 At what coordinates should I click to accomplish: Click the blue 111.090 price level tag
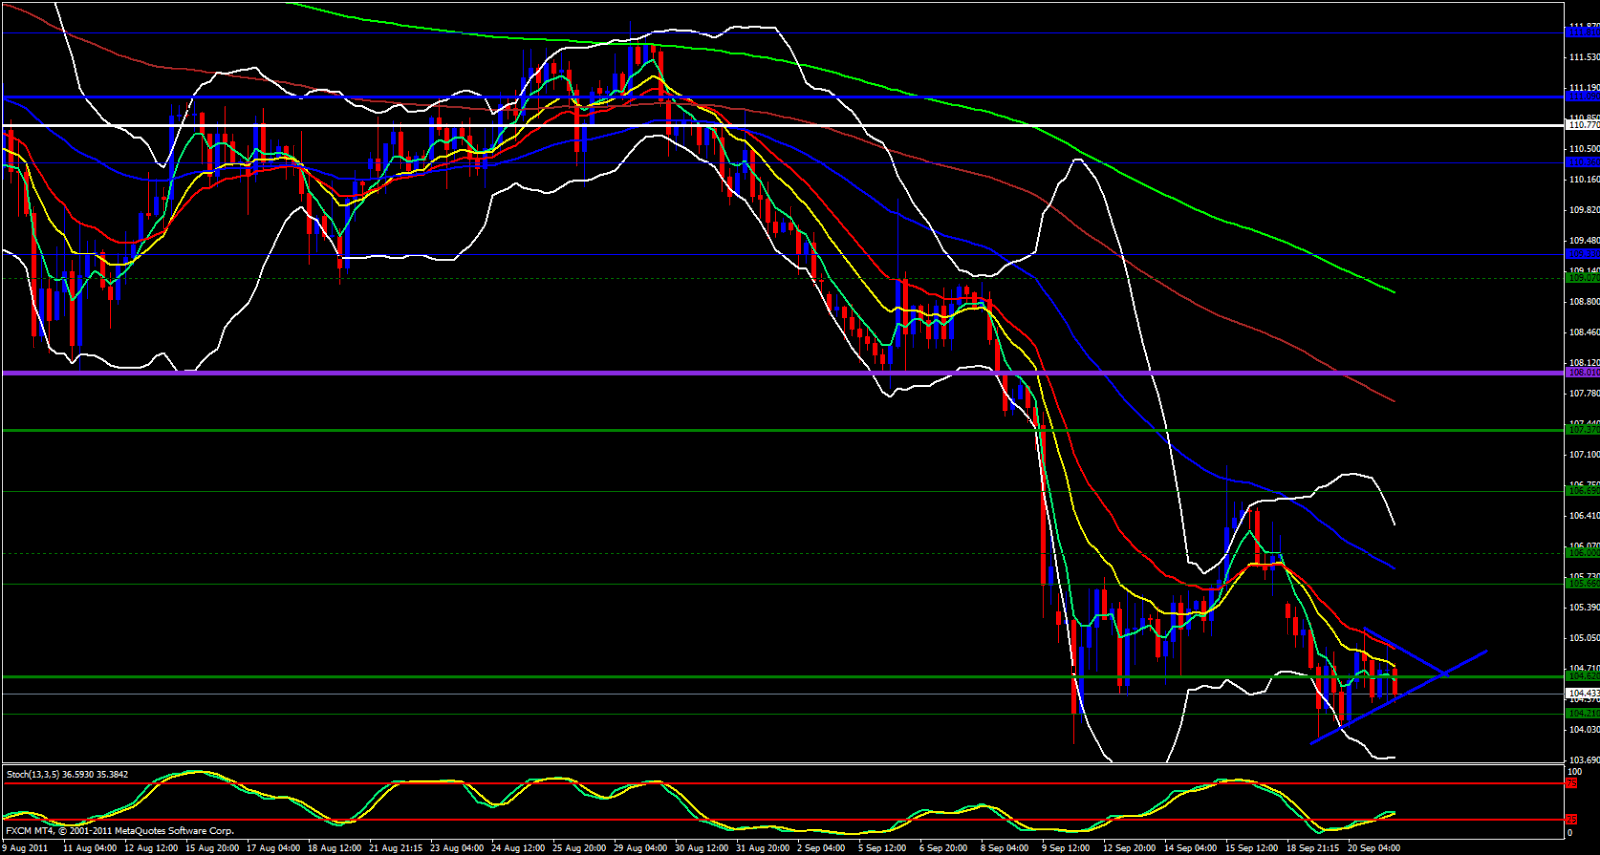pyautogui.click(x=1582, y=97)
